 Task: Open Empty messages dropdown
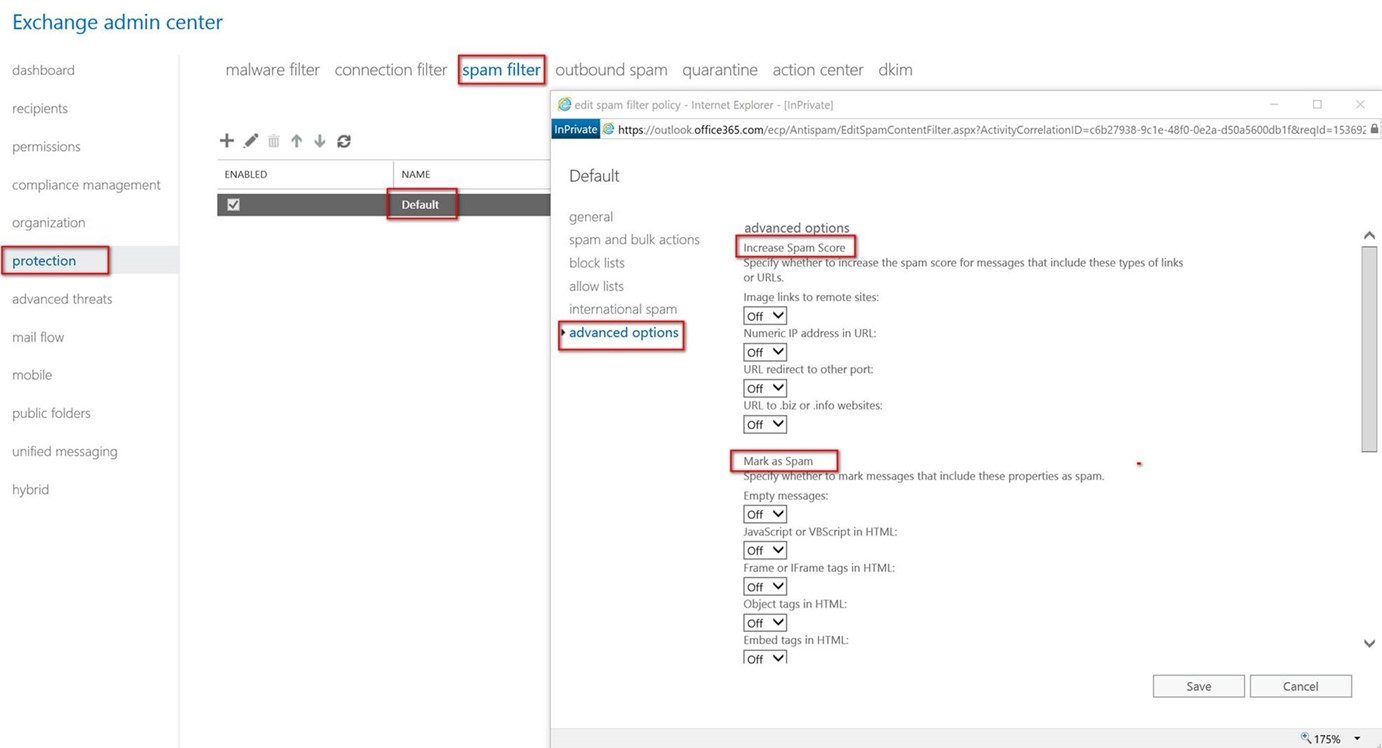(765, 514)
